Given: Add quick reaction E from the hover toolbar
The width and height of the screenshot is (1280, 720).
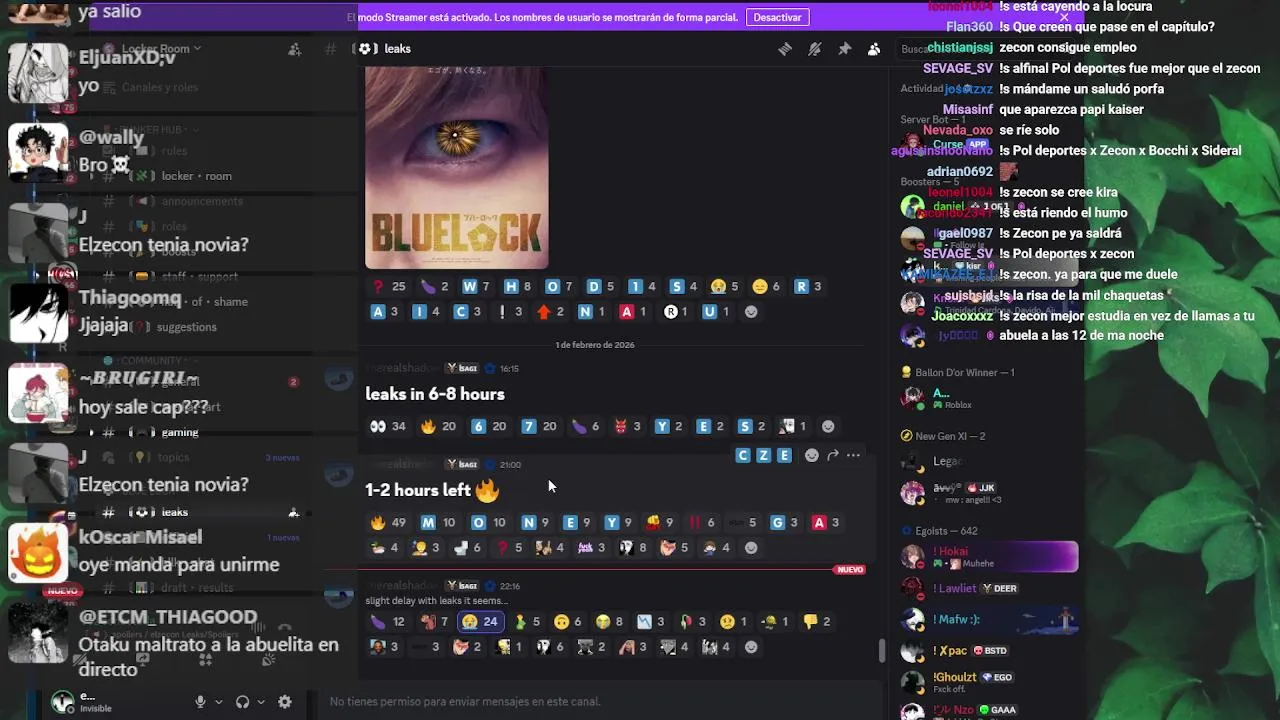Looking at the screenshot, I should point(784,455).
